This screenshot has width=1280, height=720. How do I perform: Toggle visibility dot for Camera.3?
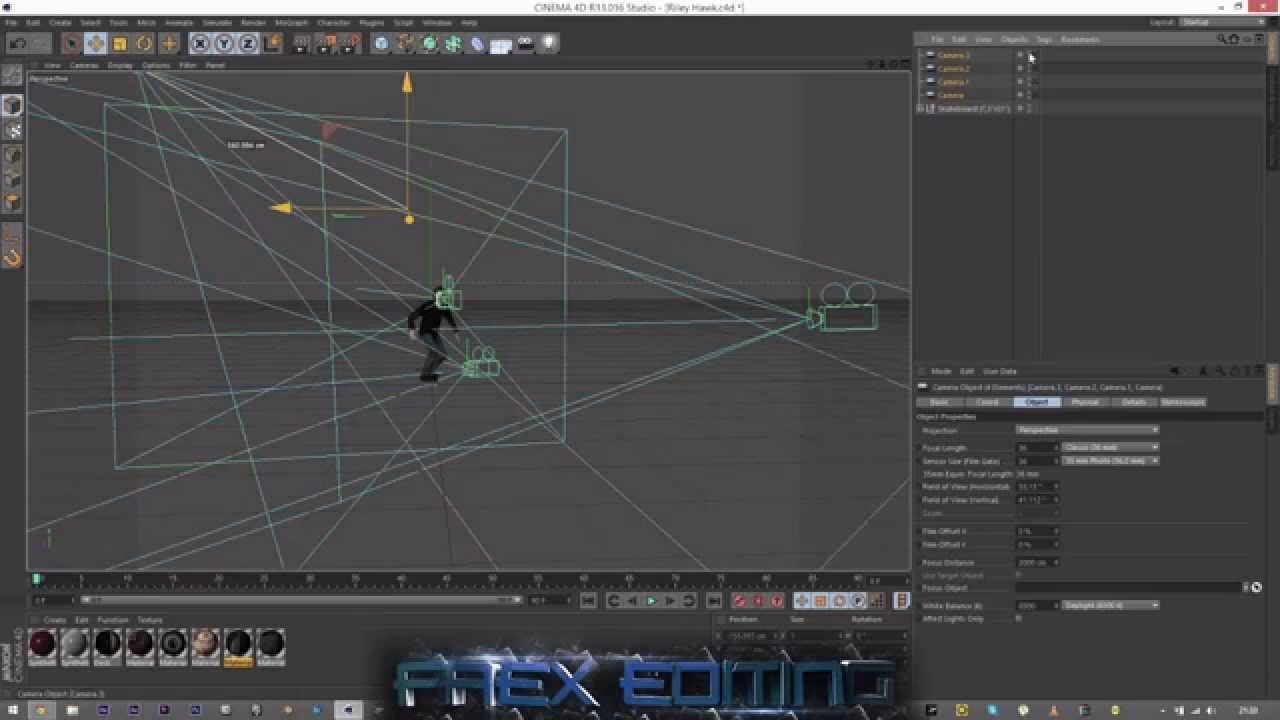coord(1021,55)
